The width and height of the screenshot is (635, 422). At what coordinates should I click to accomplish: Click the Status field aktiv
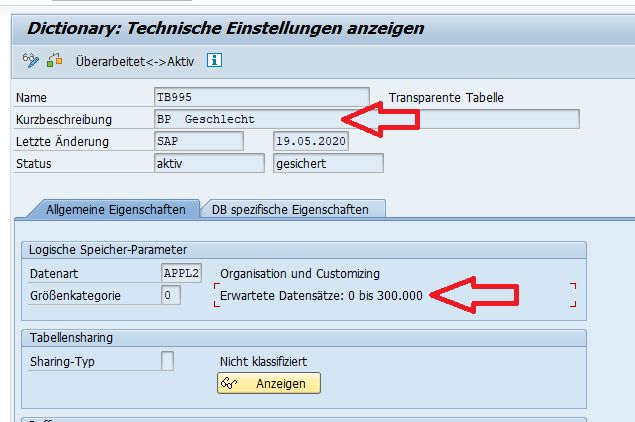[209, 163]
